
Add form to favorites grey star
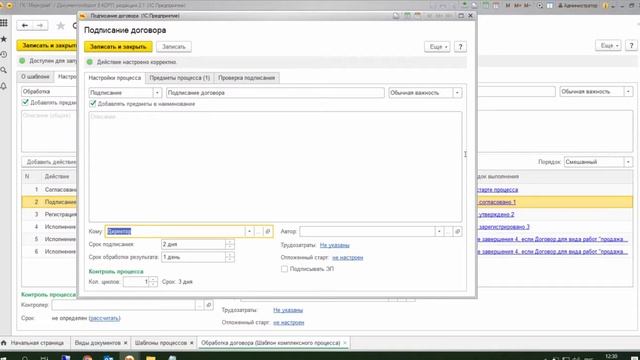60,26
